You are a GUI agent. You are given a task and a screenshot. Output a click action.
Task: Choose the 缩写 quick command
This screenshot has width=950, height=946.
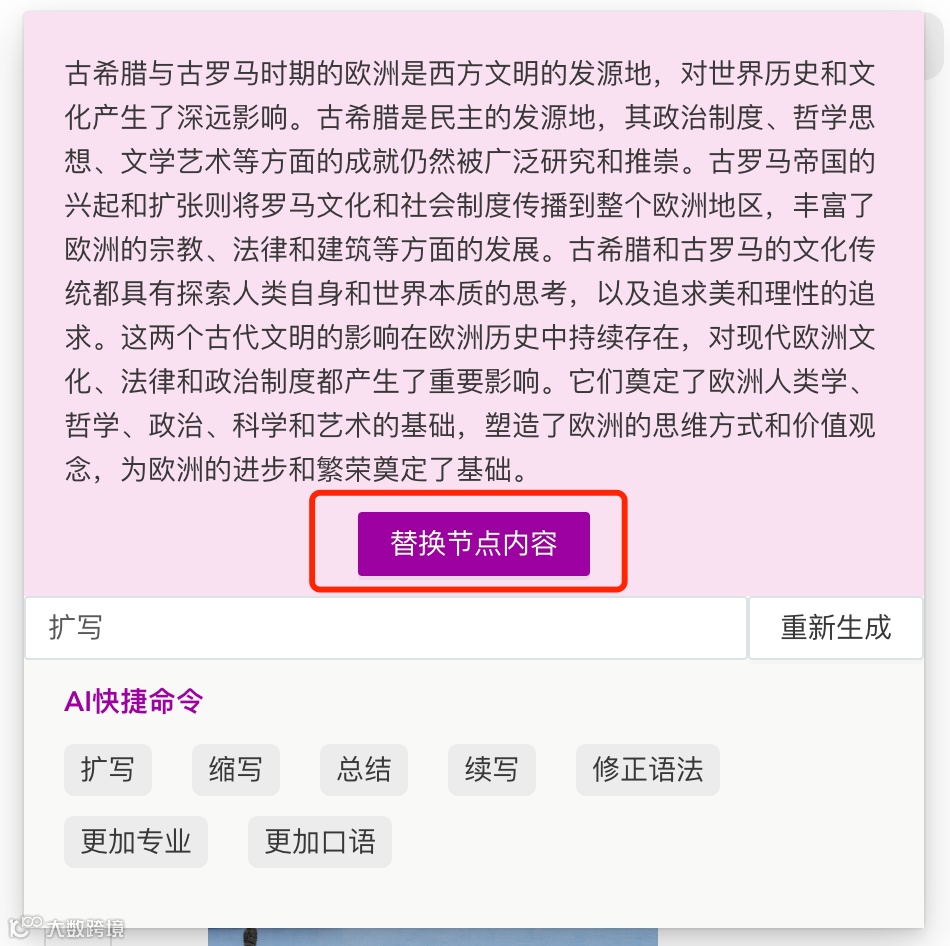[236, 770]
